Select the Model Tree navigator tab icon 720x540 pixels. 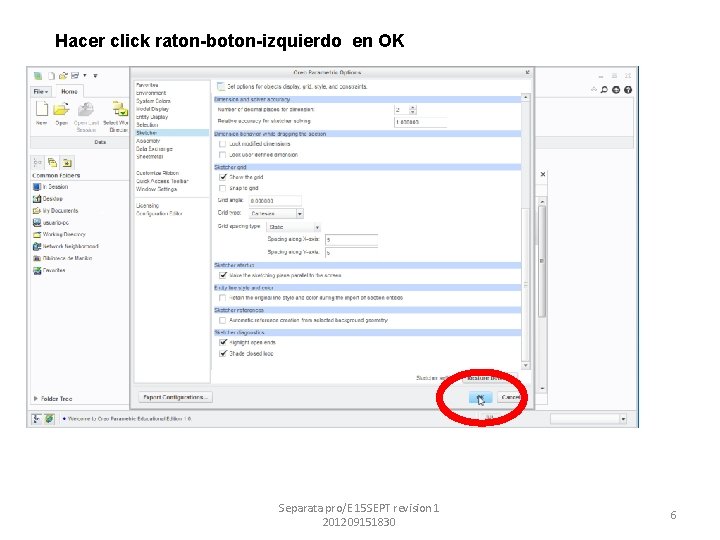point(38,163)
